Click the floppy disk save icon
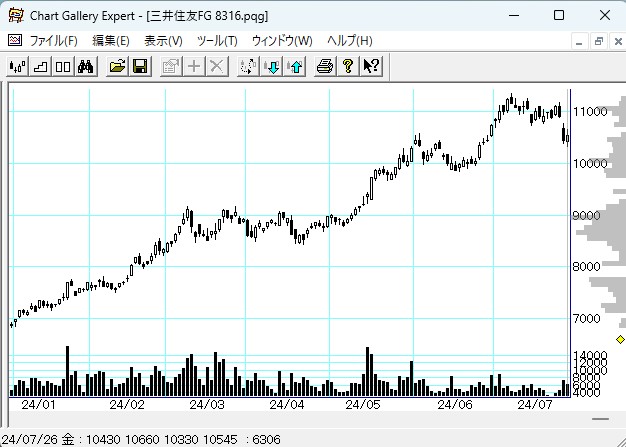This screenshot has height=447, width=626. (x=140, y=66)
